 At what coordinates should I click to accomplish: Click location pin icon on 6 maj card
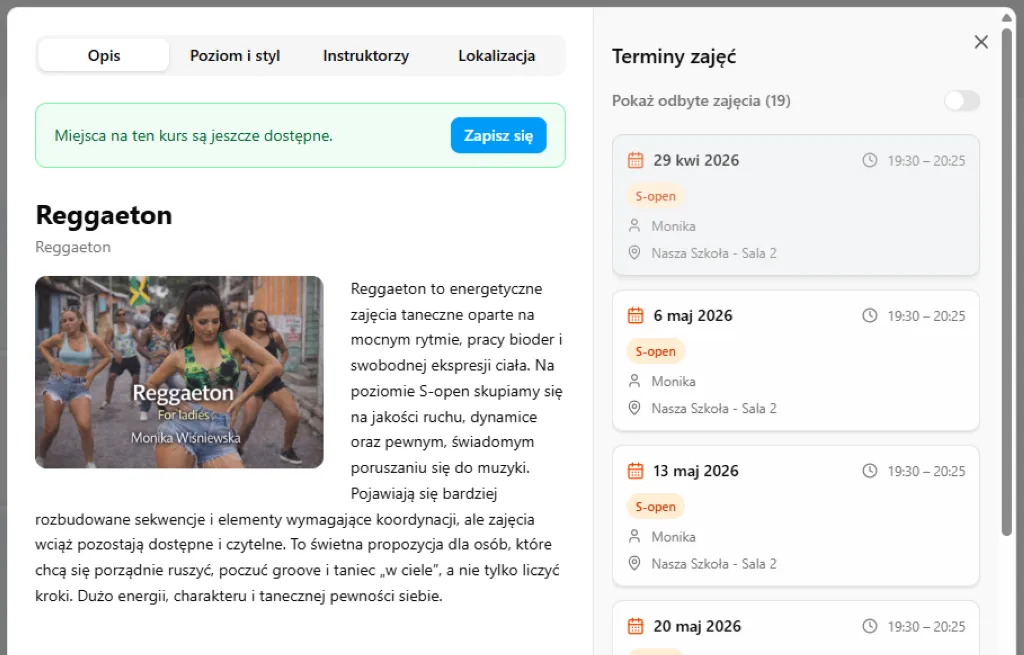(634, 408)
